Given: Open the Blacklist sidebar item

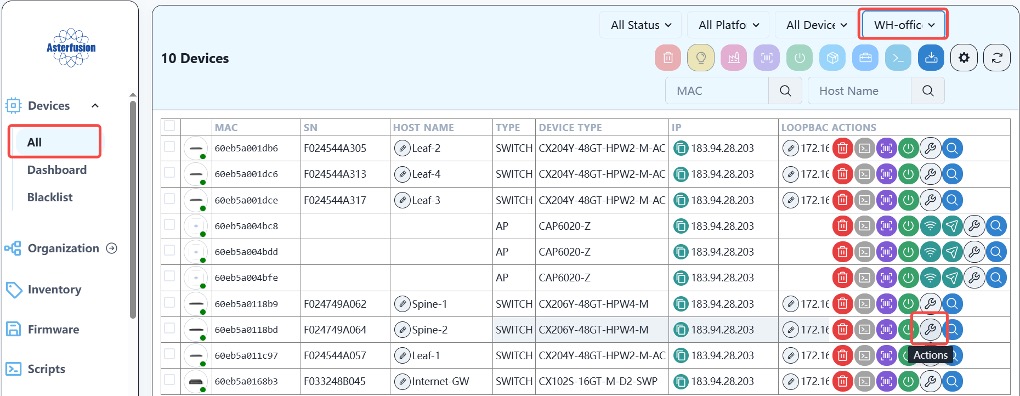Looking at the screenshot, I should pyautogui.click(x=50, y=197).
